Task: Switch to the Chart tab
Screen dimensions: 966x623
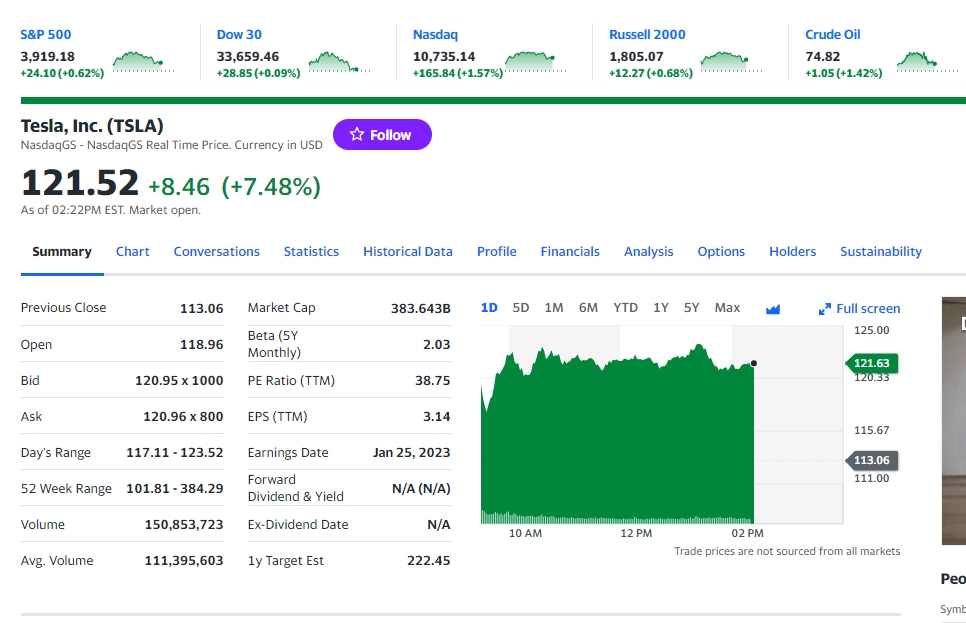Action: (x=132, y=252)
